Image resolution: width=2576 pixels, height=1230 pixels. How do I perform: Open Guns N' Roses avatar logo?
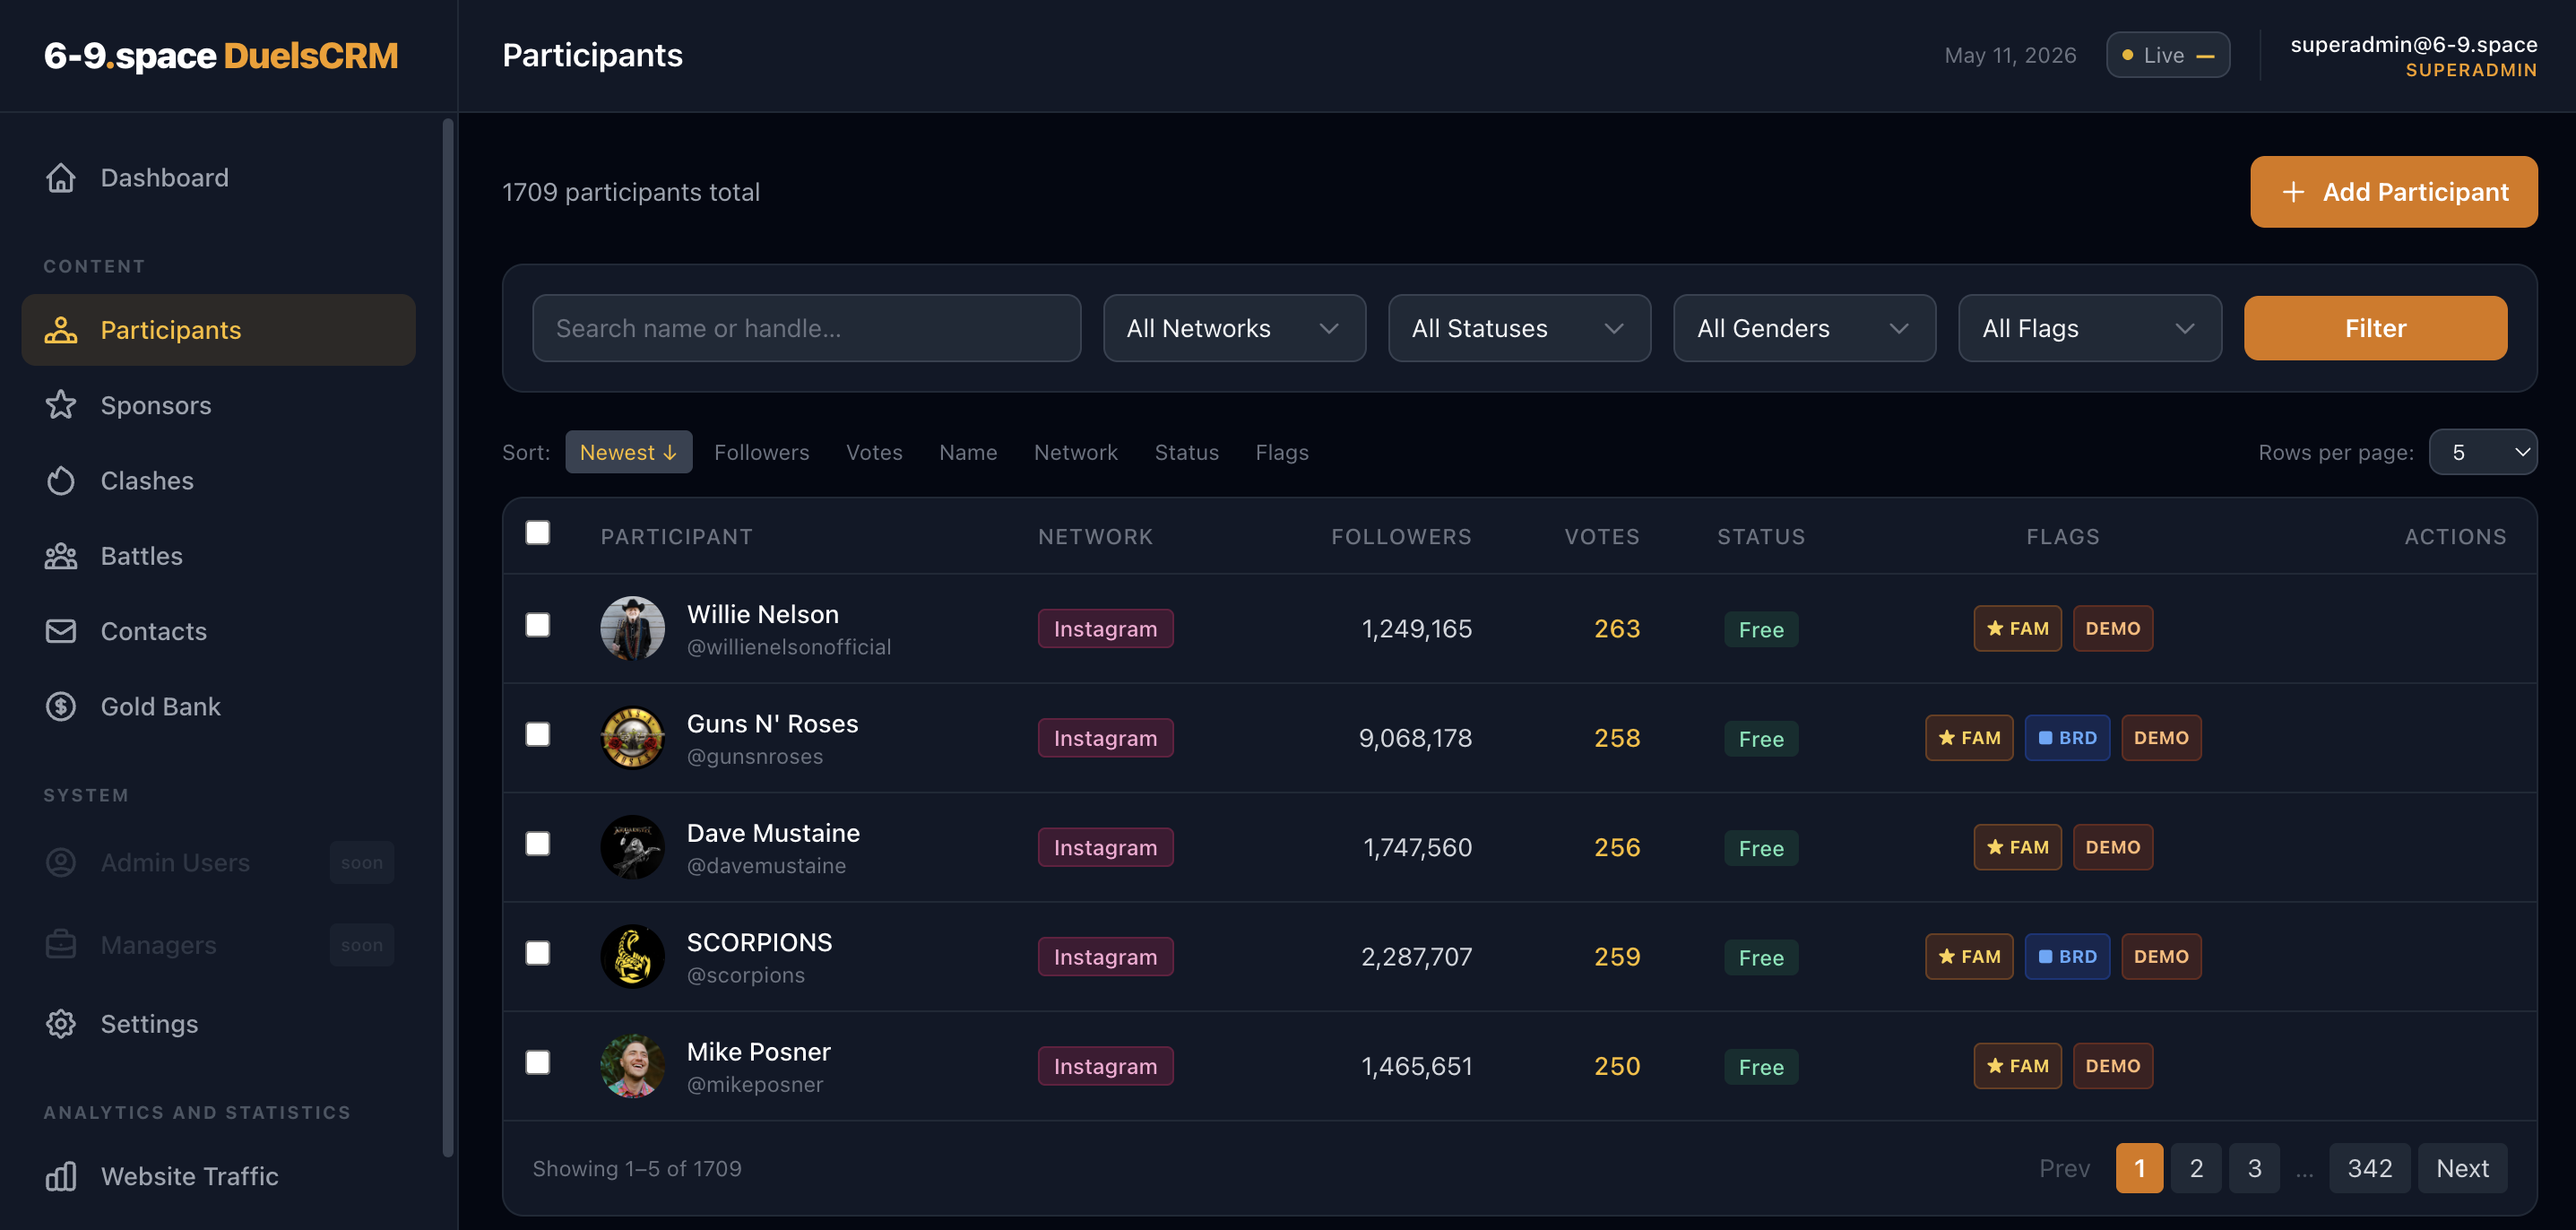click(x=632, y=738)
